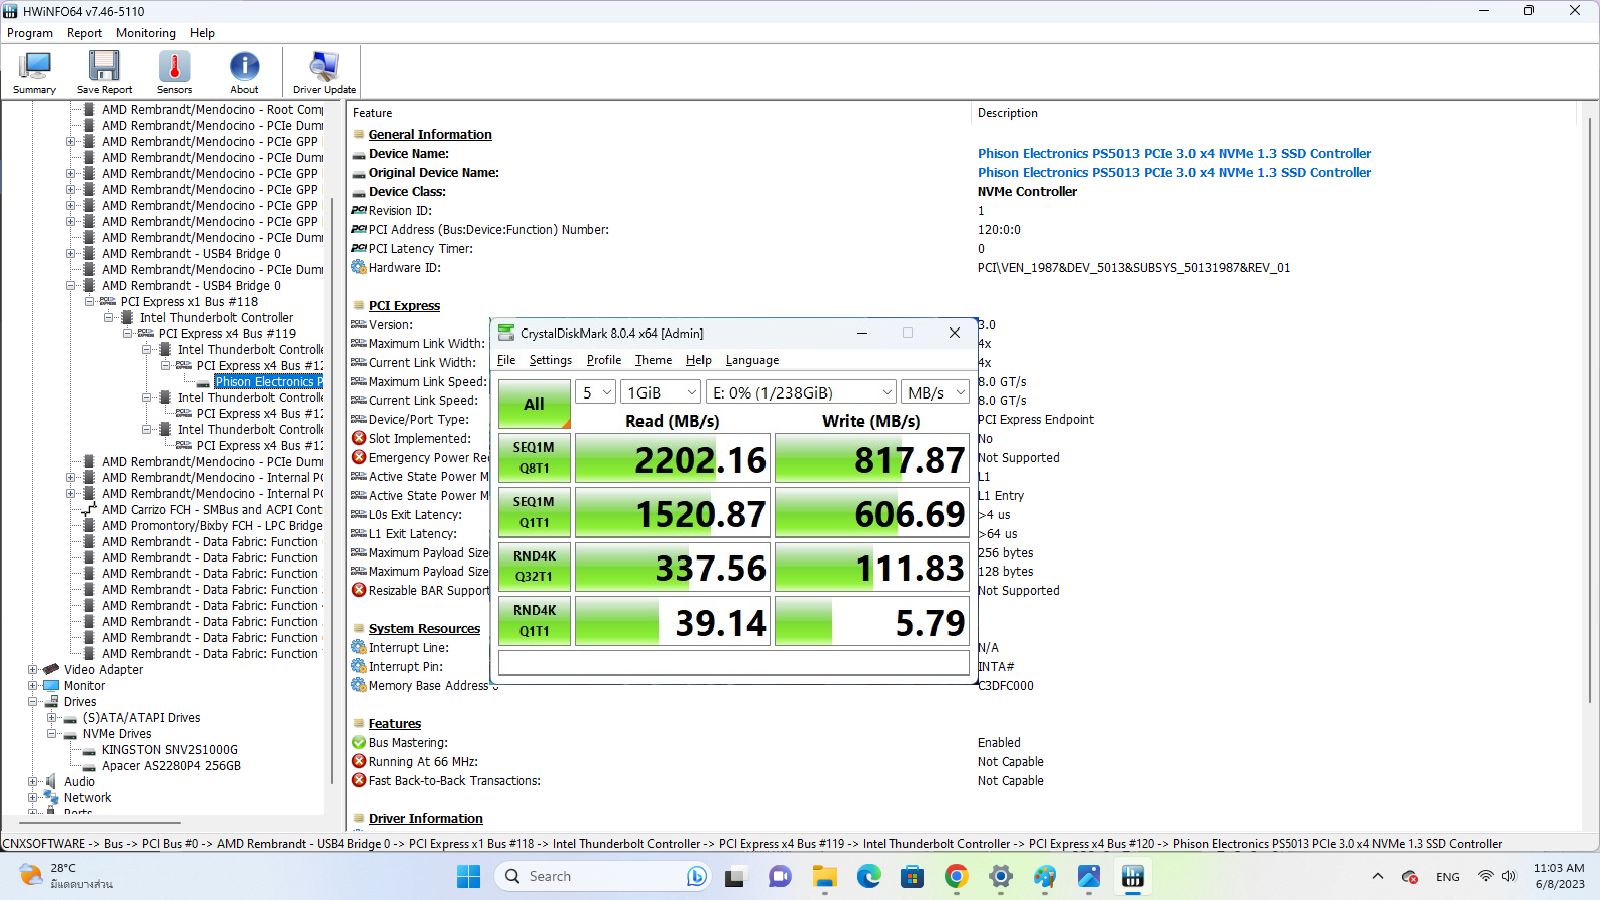Click the Audio speaker icon in the tree
This screenshot has width=1600, height=900.
click(x=51, y=781)
